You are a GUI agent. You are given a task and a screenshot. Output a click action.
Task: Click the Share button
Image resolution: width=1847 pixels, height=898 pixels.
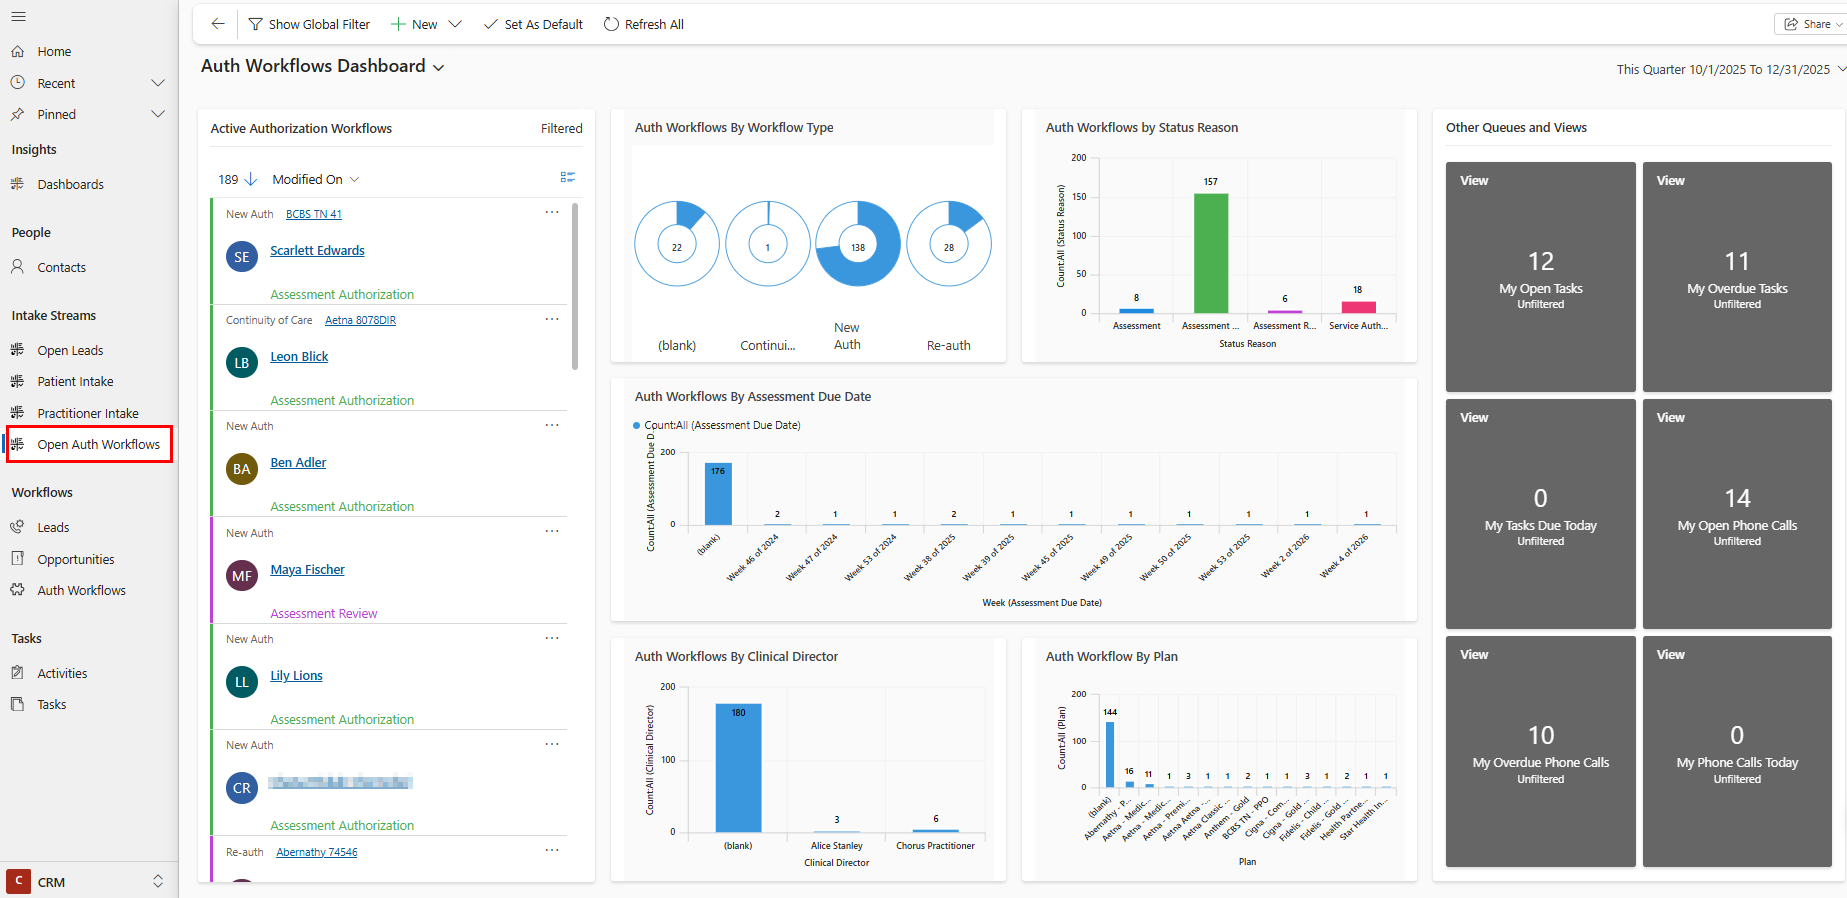[x=1810, y=24]
